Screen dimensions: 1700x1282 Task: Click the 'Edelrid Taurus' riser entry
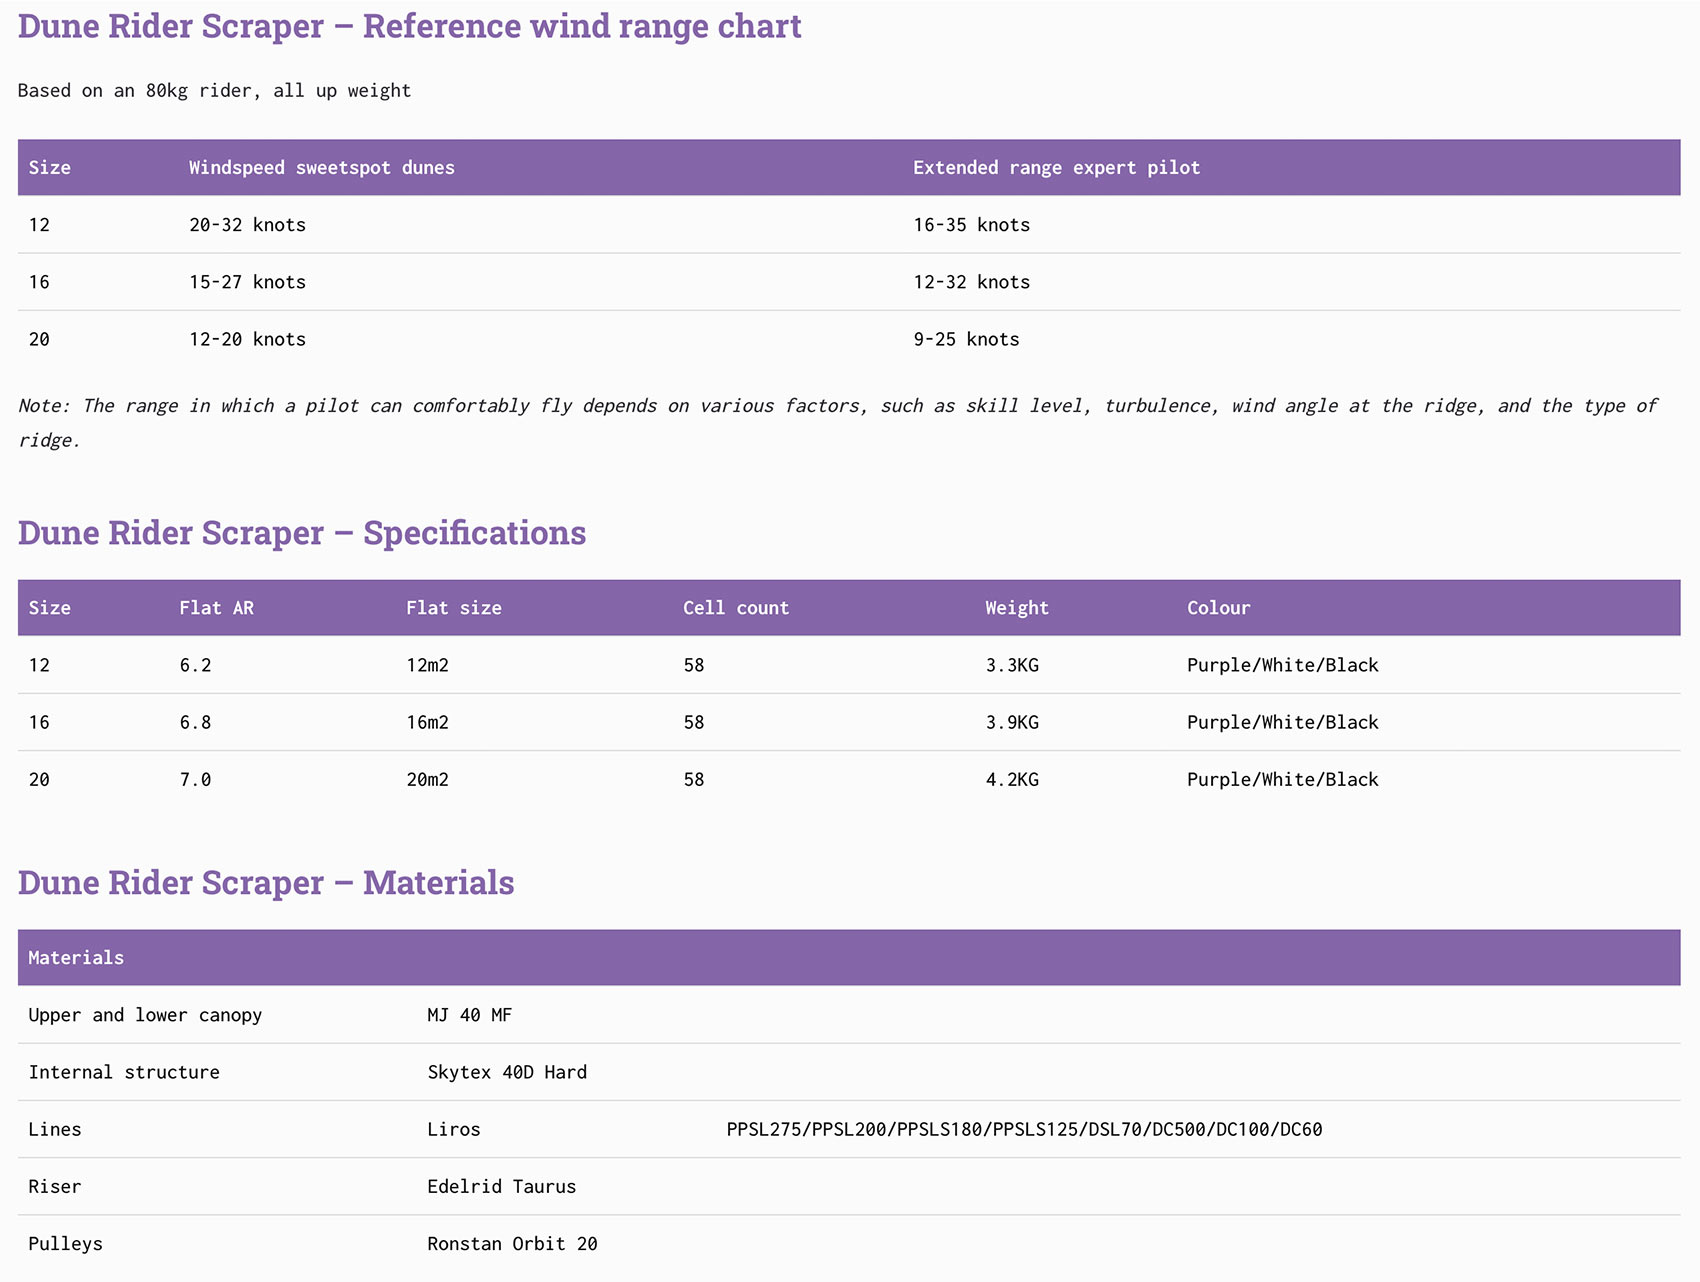point(501,1187)
